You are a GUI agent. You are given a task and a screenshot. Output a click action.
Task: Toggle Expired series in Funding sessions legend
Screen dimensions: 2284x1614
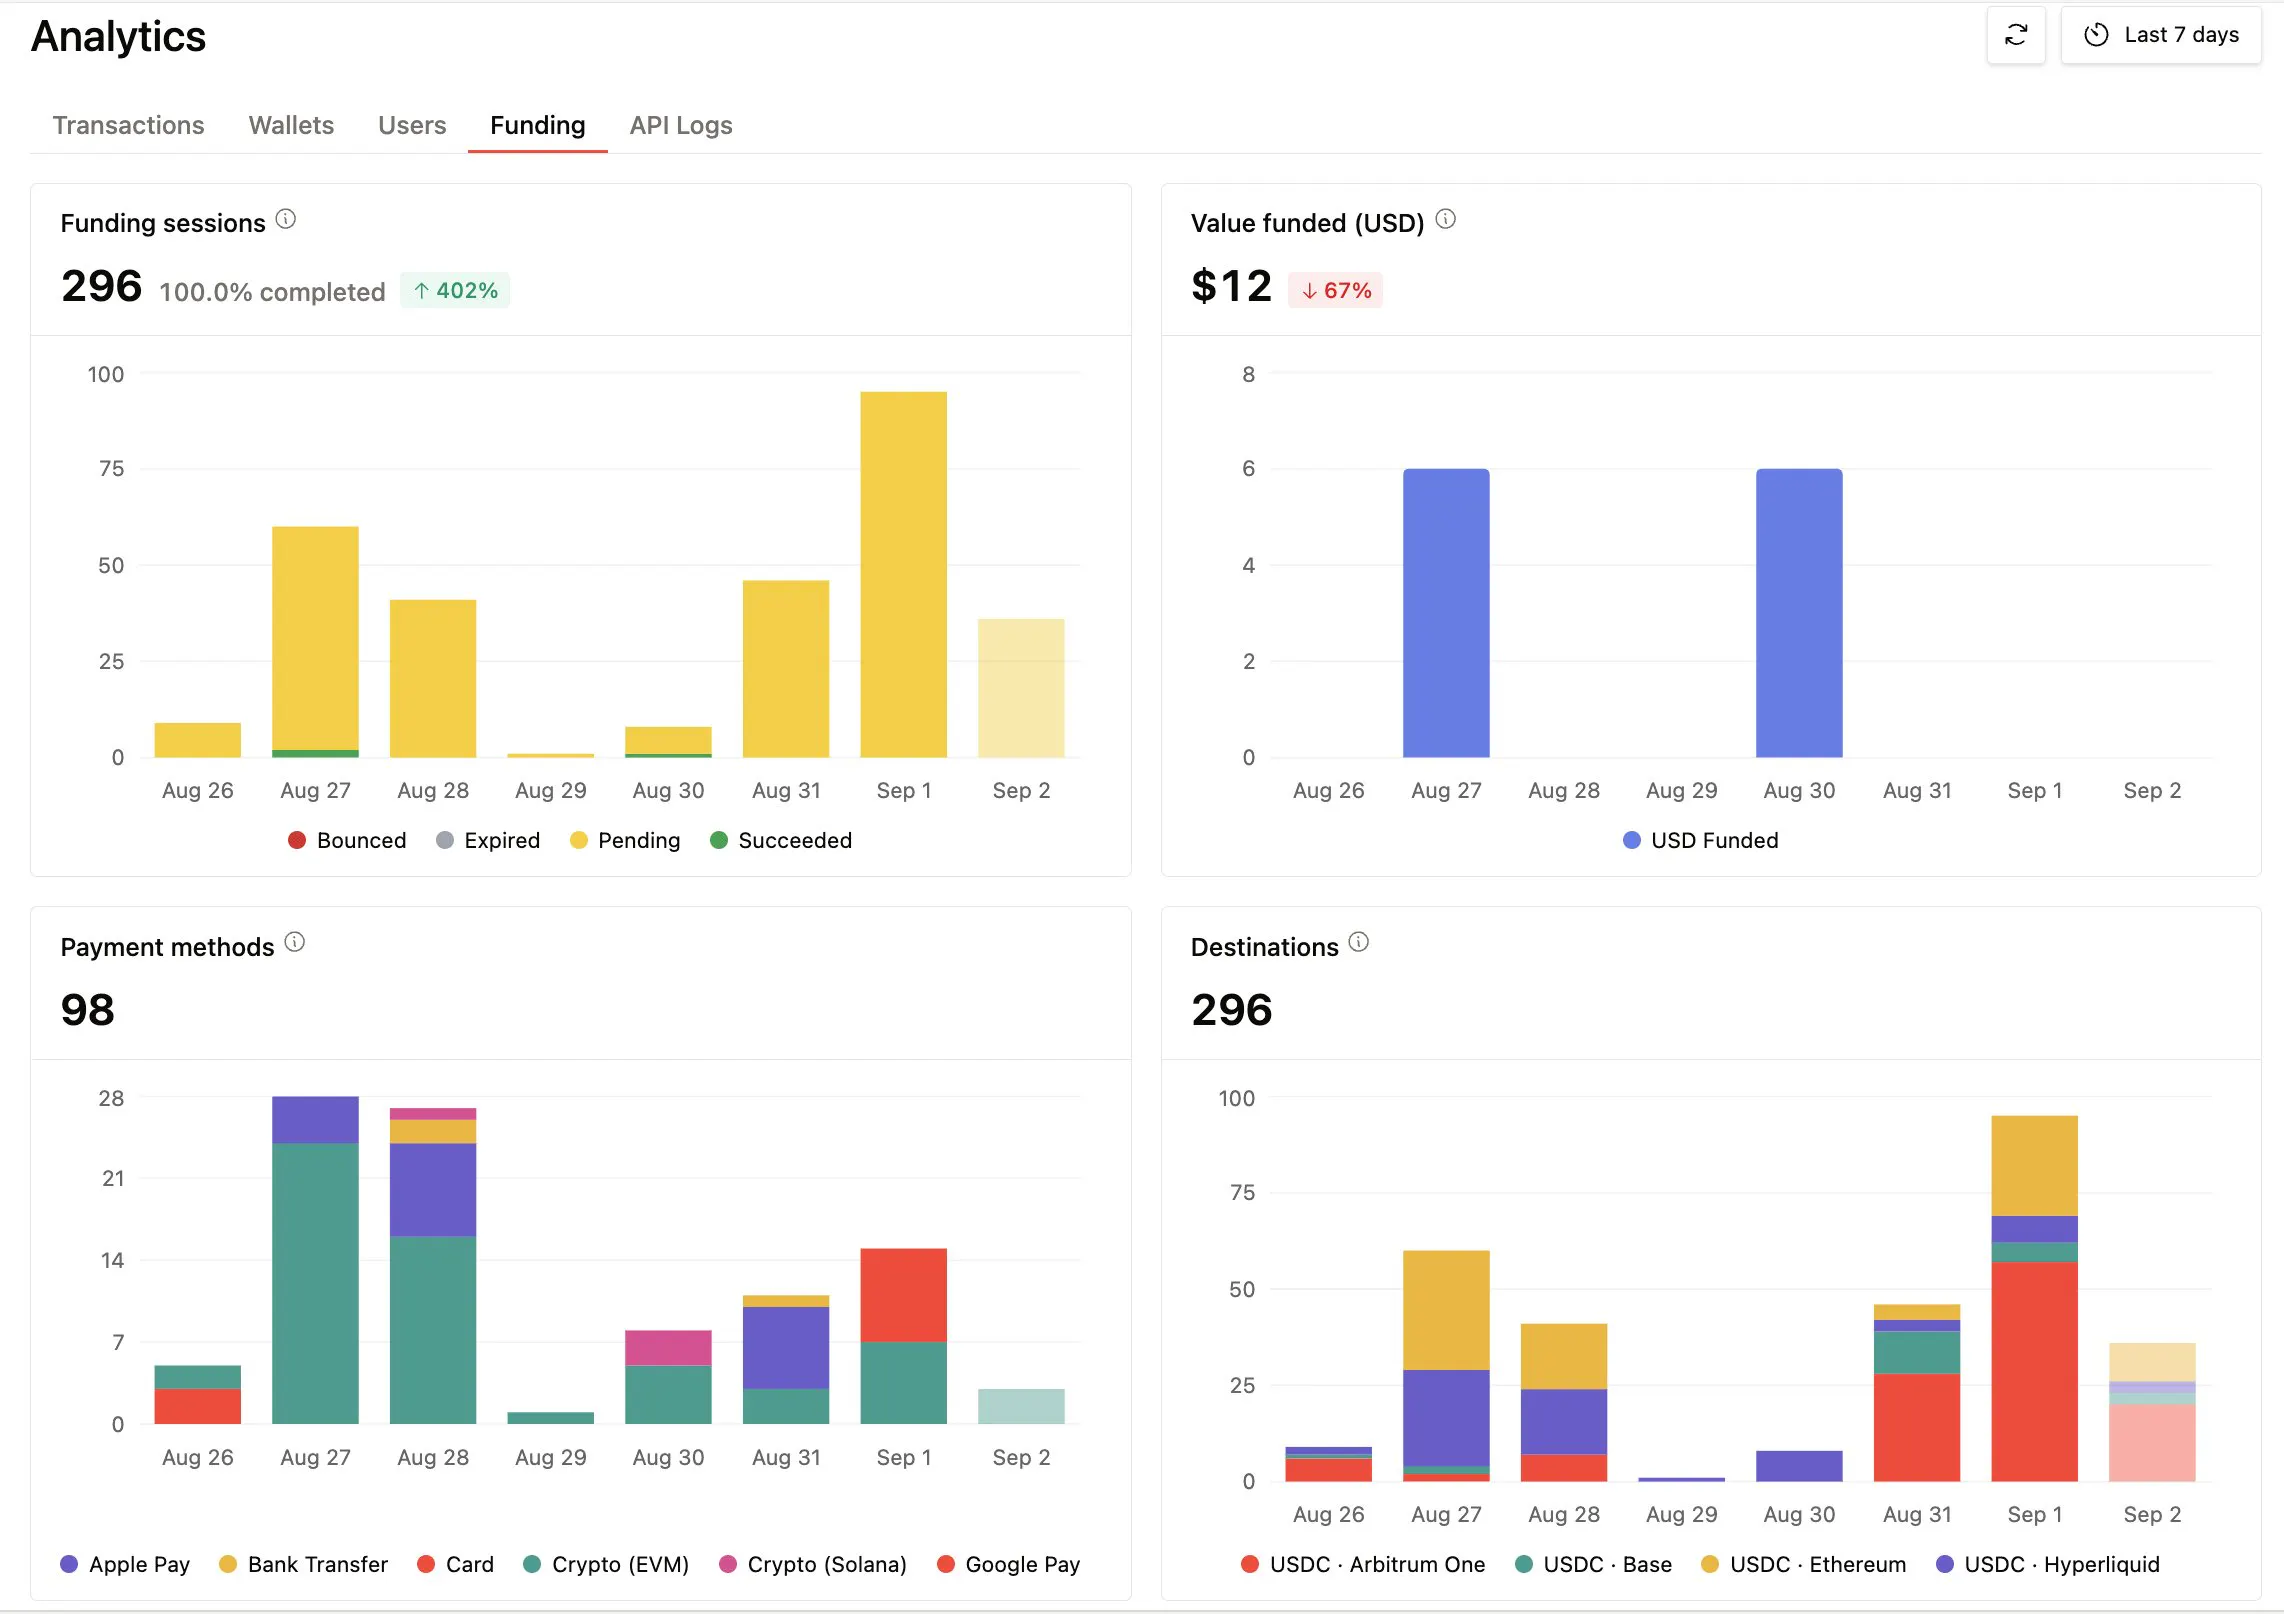pyautogui.click(x=488, y=840)
